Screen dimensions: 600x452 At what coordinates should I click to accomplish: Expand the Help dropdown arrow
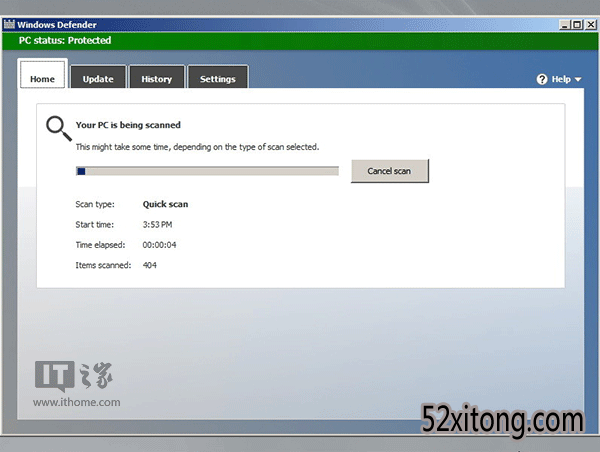tap(578, 80)
